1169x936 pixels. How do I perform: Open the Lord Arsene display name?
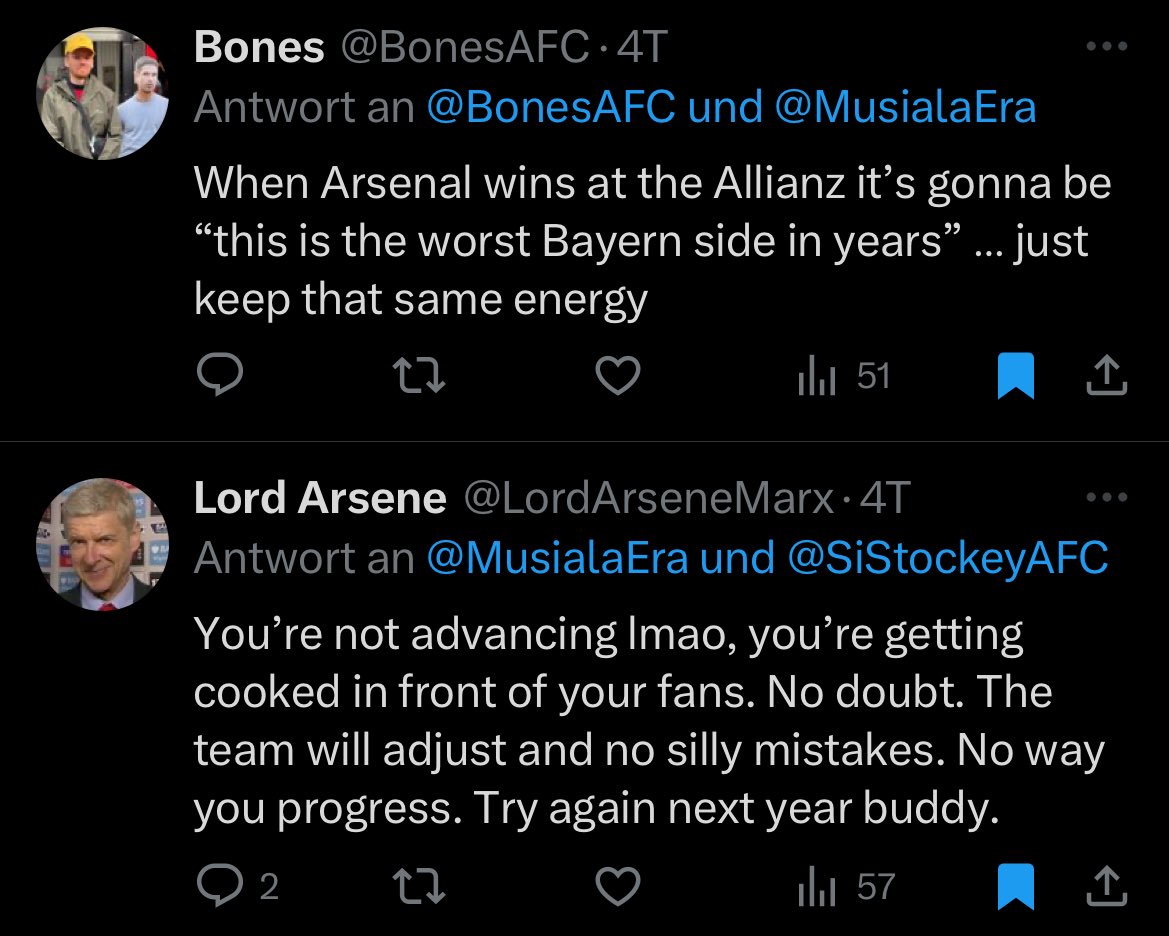click(320, 499)
